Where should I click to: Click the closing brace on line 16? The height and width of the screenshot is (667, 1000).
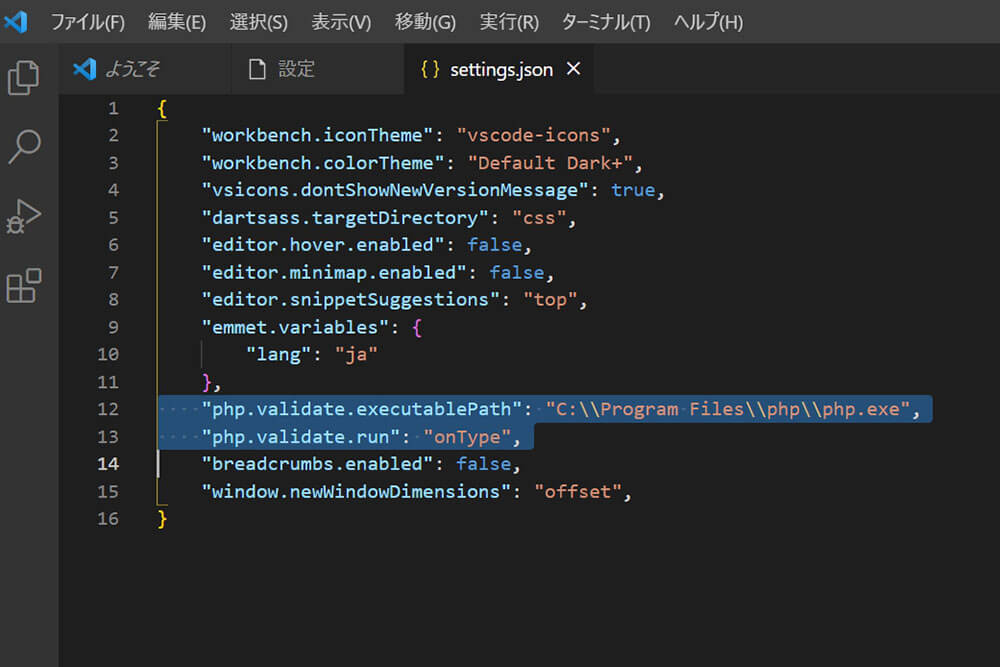[162, 518]
